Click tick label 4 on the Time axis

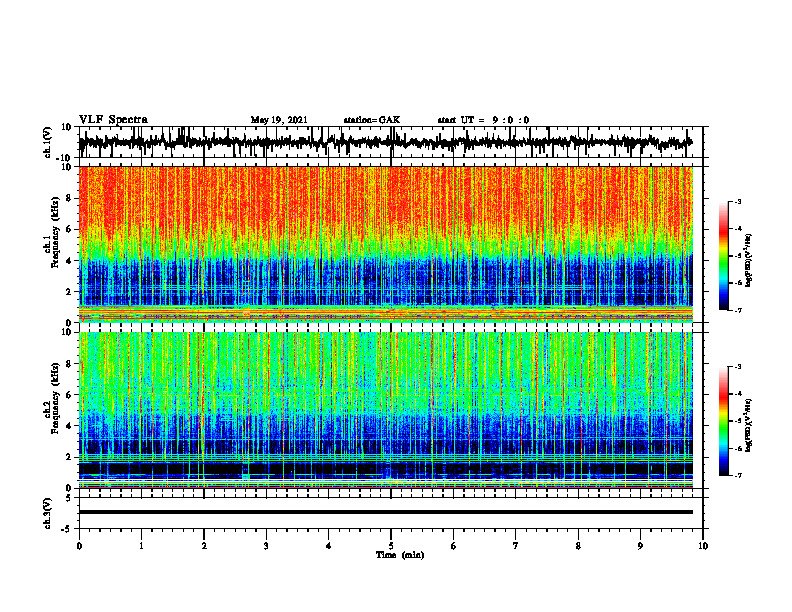(329, 546)
